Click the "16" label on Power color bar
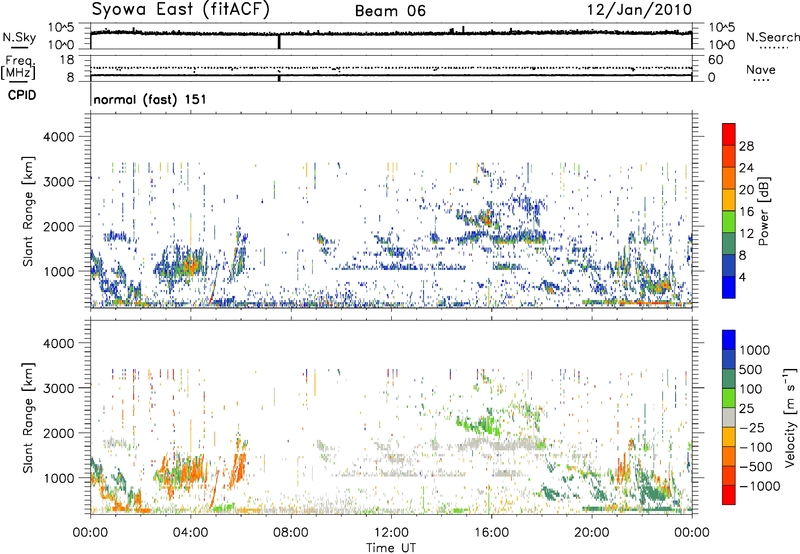Image resolution: width=800 pixels, height=554 pixels. click(x=746, y=212)
